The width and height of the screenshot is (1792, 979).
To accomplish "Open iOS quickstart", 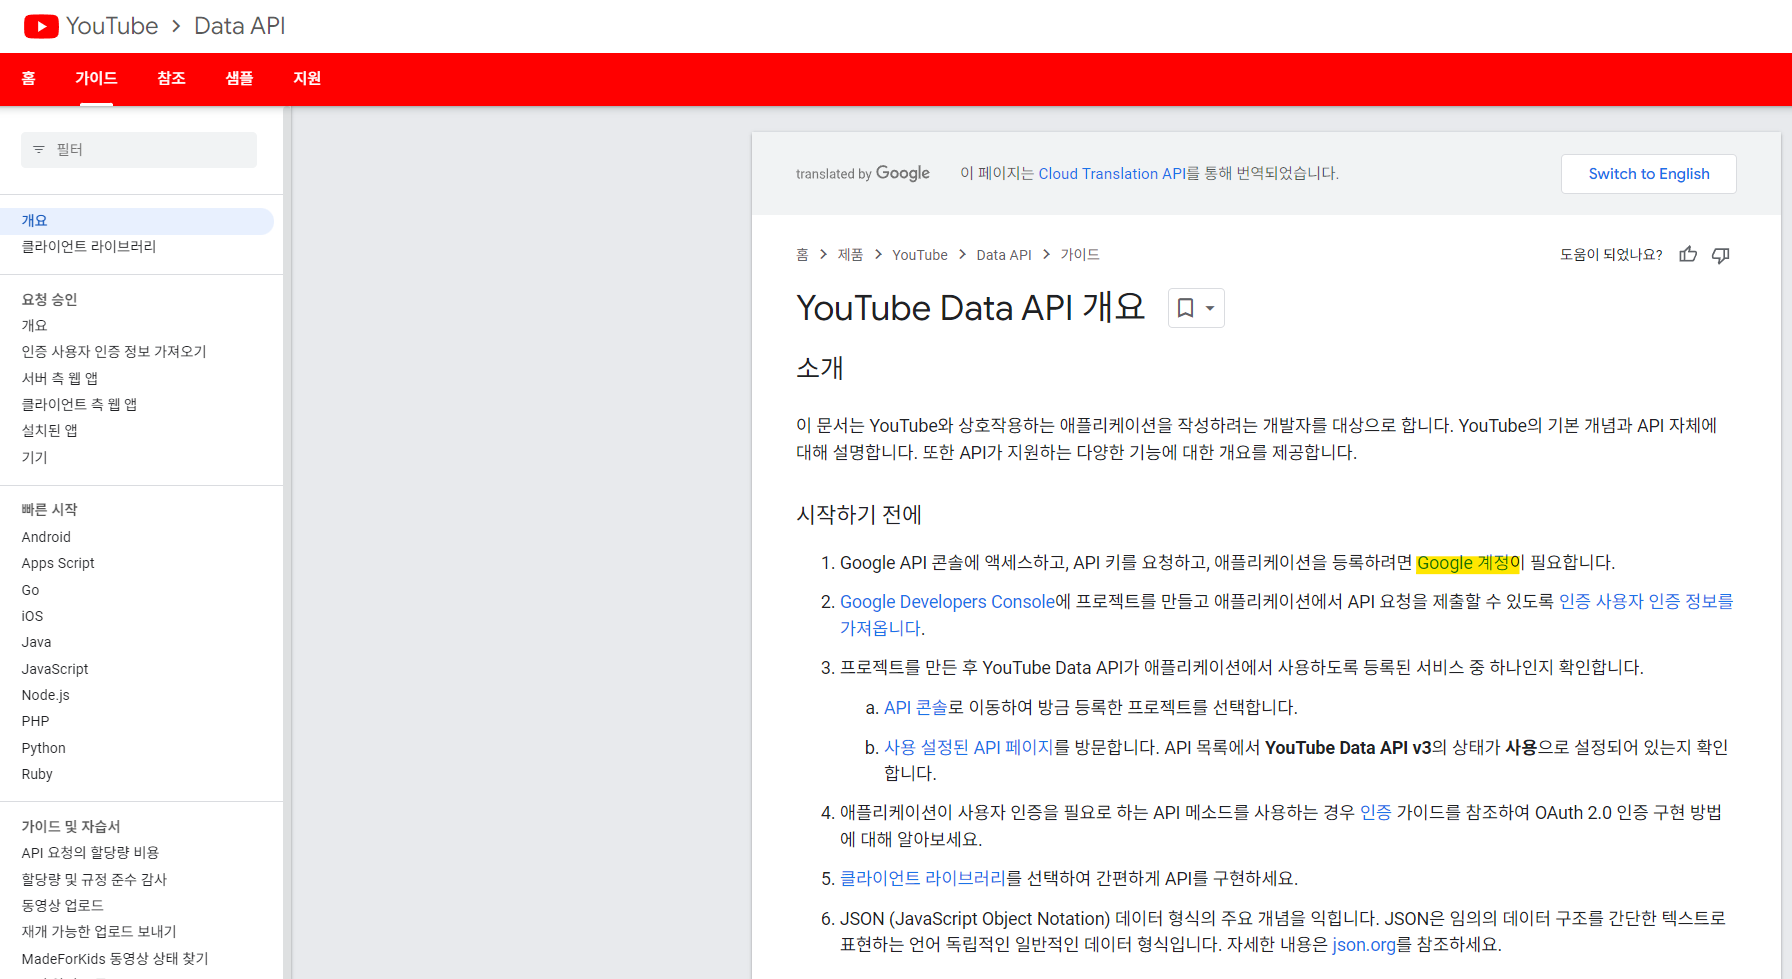I will coord(33,617).
